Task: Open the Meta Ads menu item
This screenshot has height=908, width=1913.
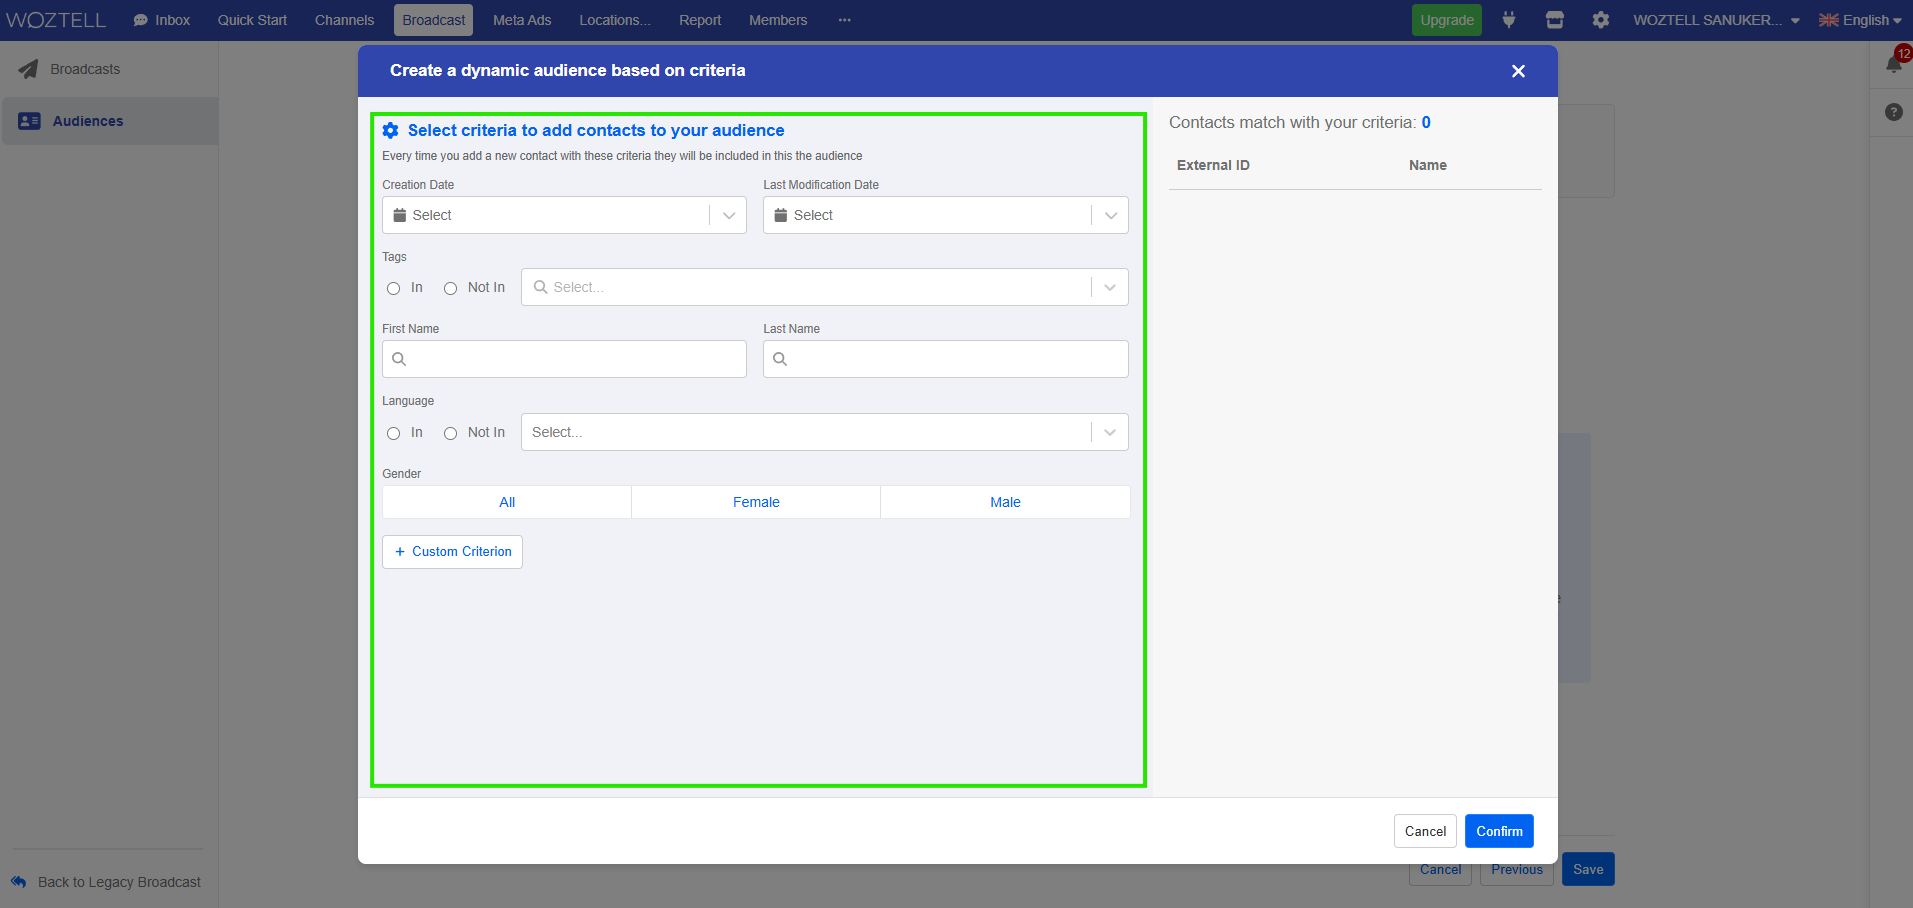Action: coord(521,20)
